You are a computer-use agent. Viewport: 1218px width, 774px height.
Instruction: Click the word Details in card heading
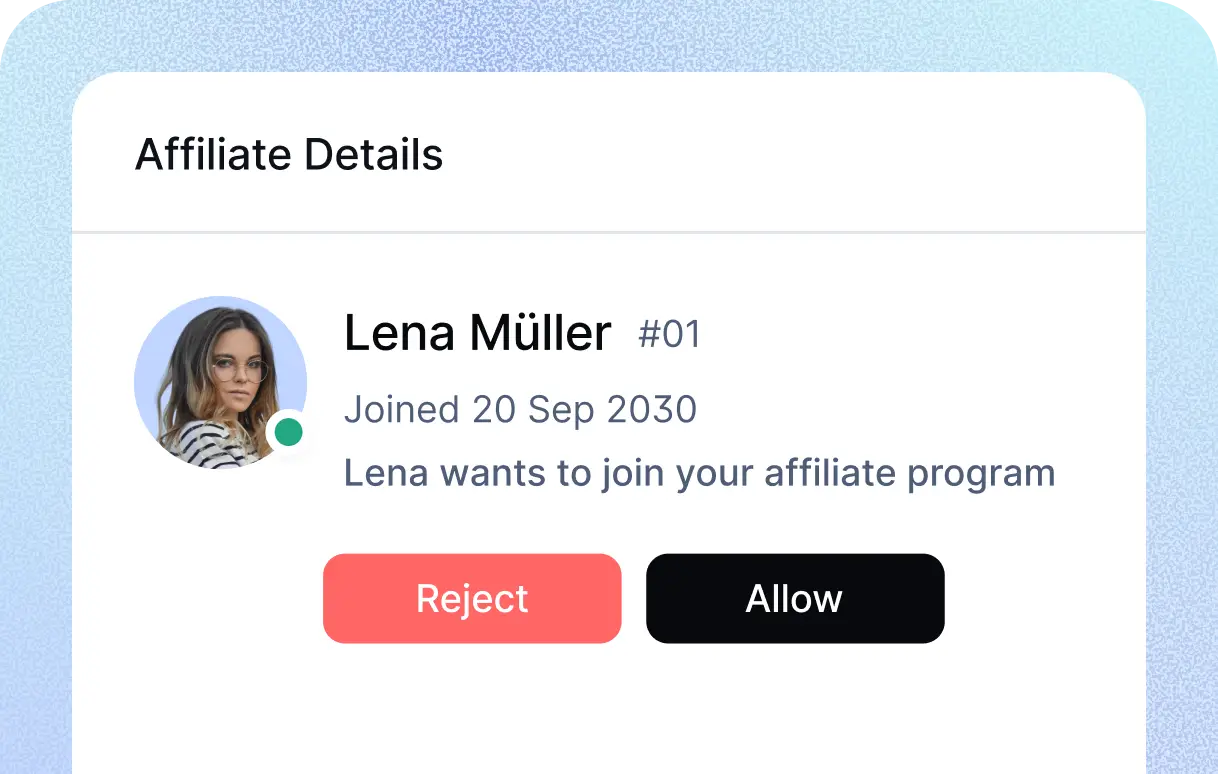coord(373,155)
